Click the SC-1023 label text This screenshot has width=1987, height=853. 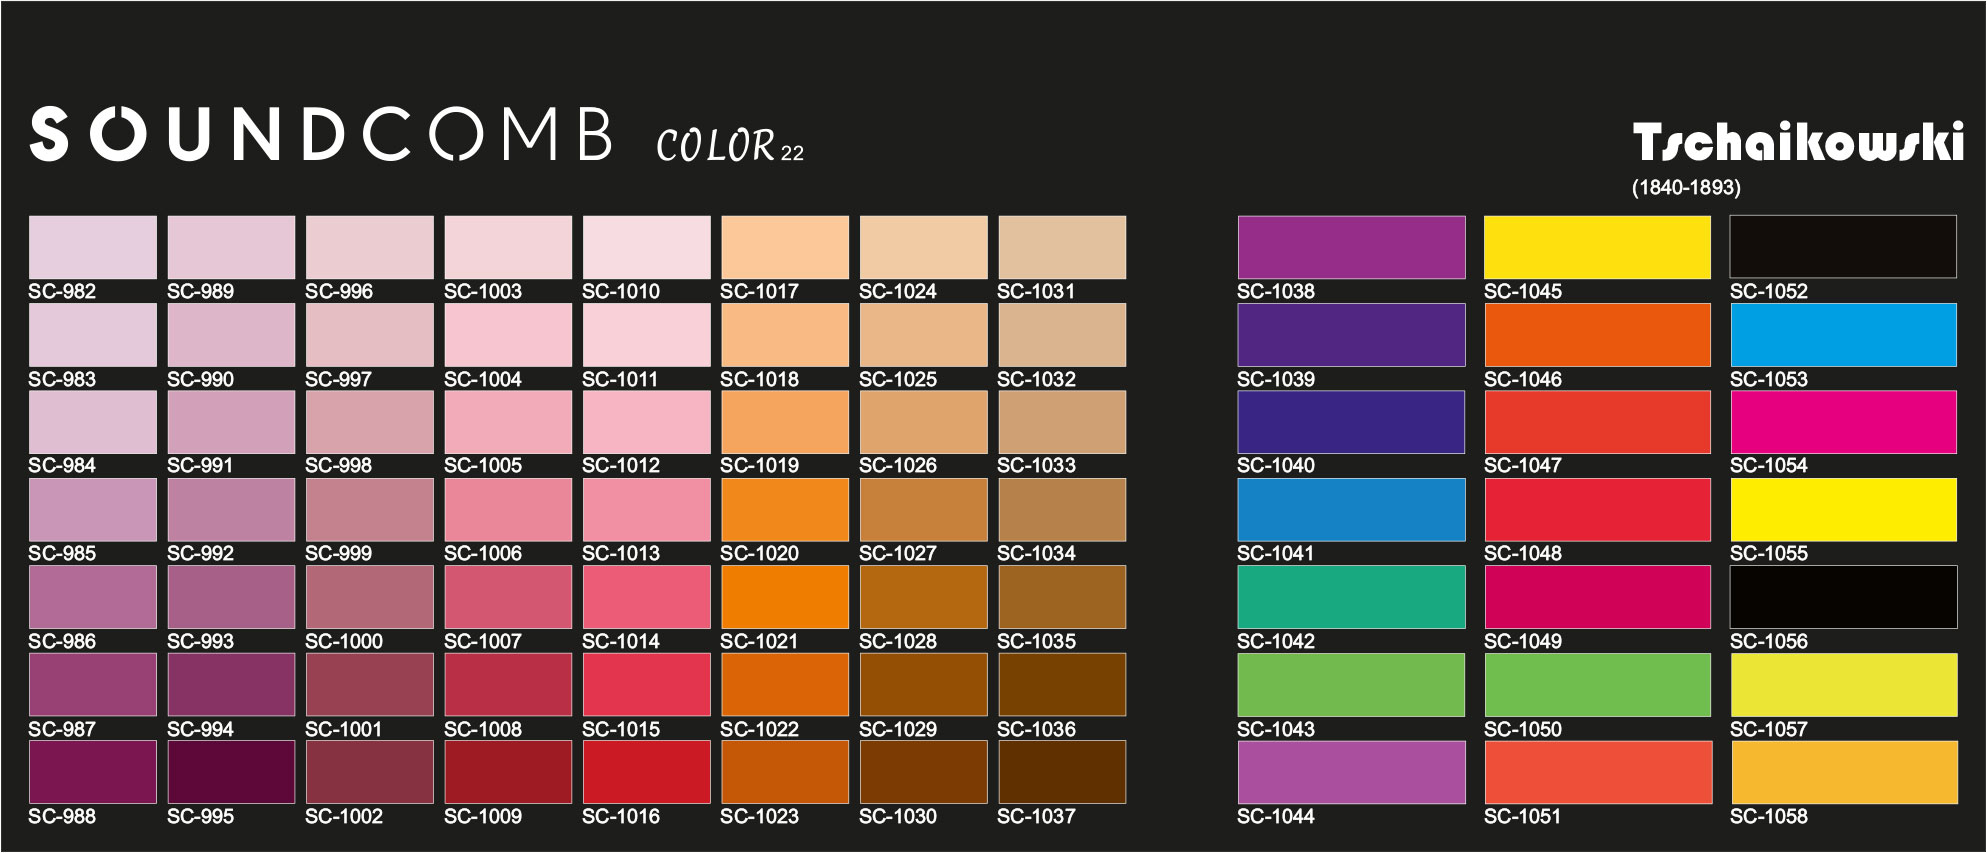pyautogui.click(x=760, y=816)
